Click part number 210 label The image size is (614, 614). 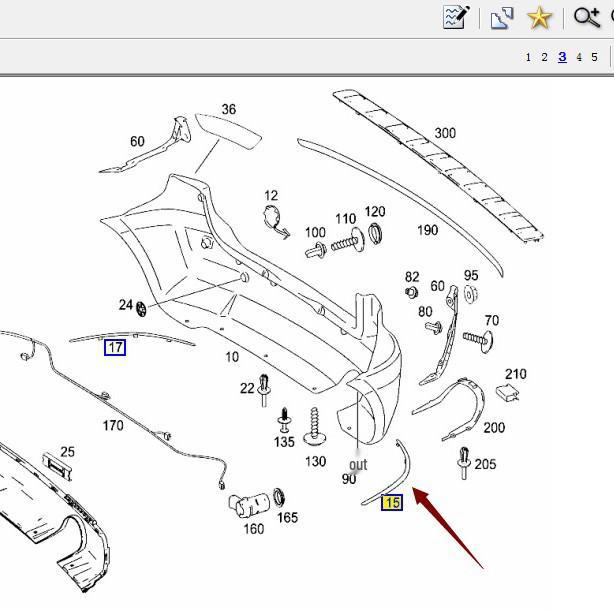[515, 374]
